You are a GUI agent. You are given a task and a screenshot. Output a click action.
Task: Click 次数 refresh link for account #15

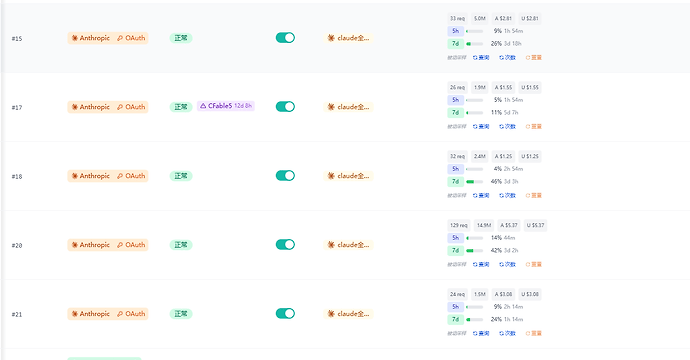[x=507, y=58]
